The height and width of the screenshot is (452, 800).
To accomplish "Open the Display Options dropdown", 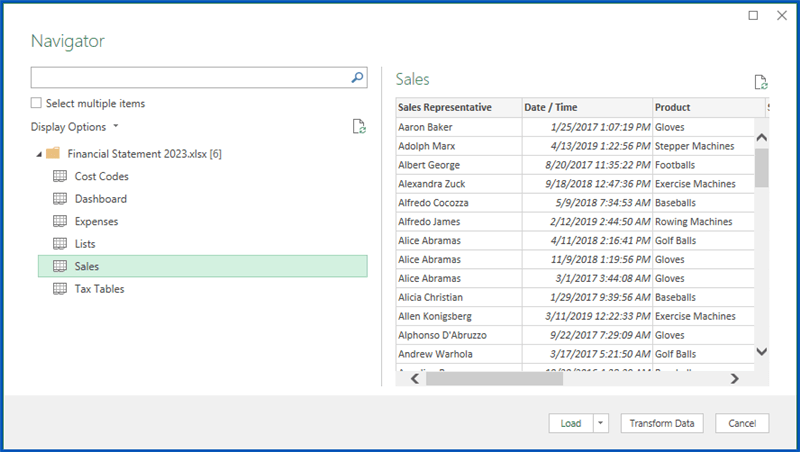I will [75, 127].
